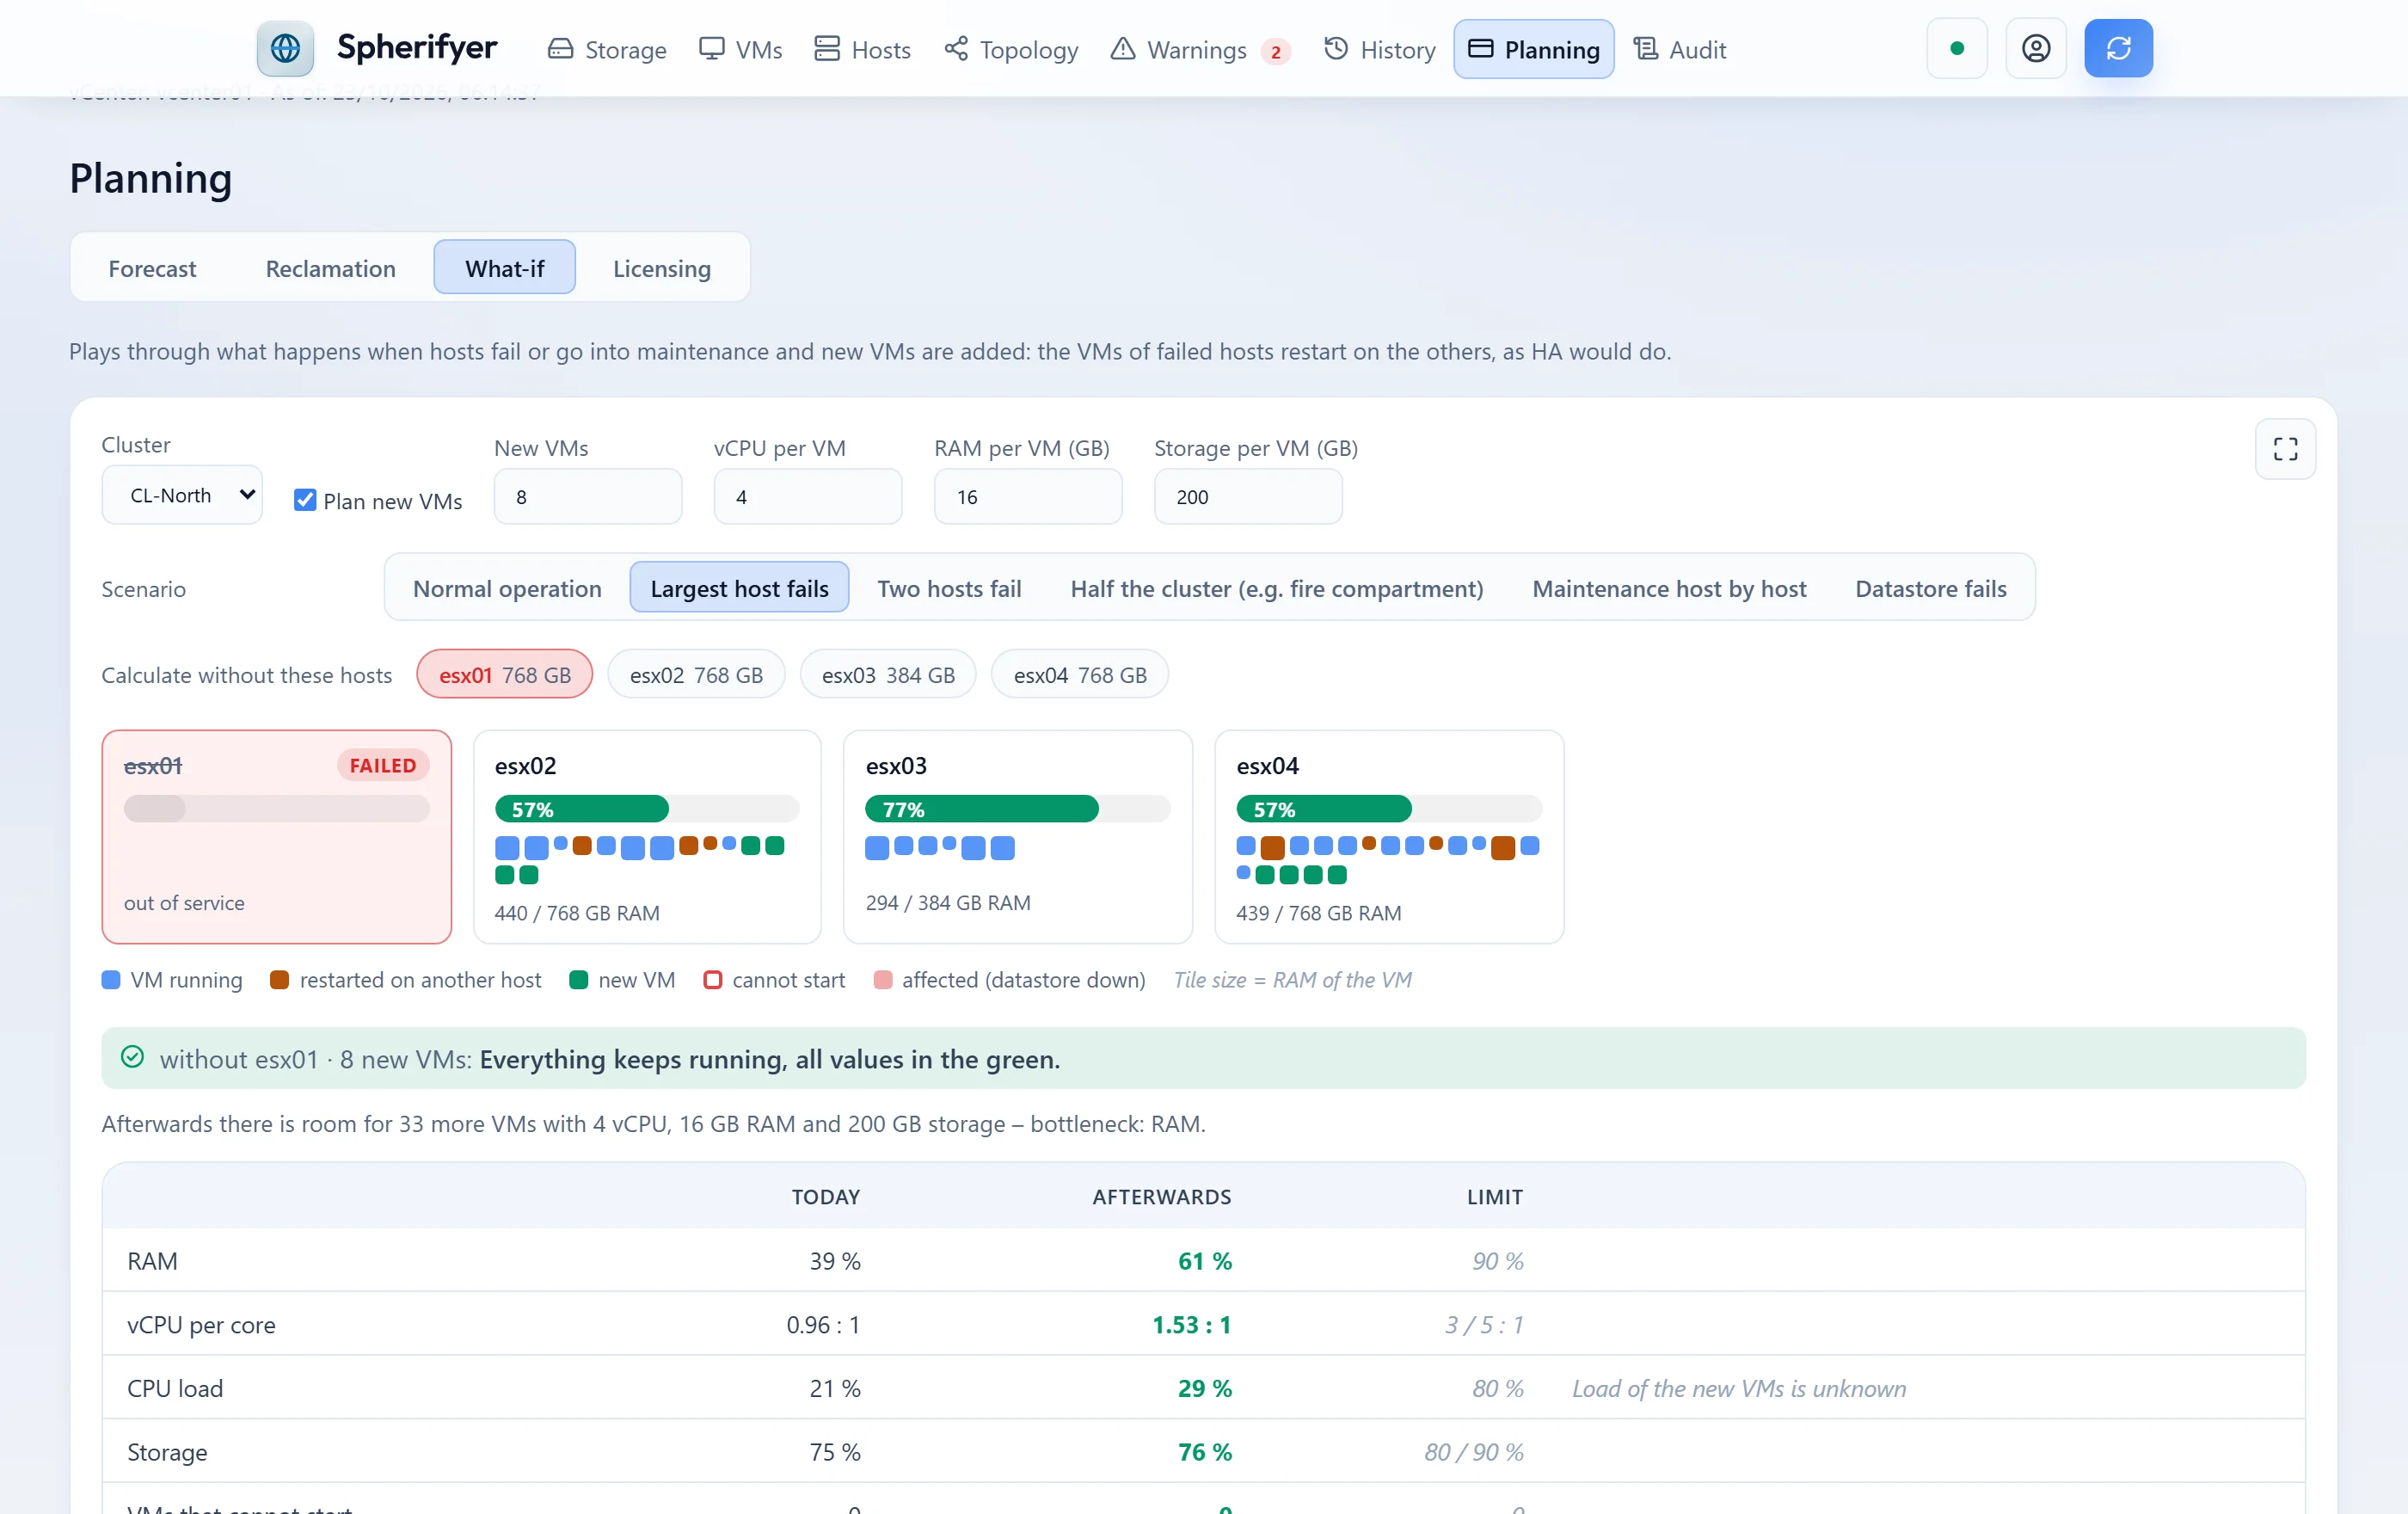Click the Warnings triangle icon
Image resolution: width=2408 pixels, height=1514 pixels.
[x=1122, y=49]
